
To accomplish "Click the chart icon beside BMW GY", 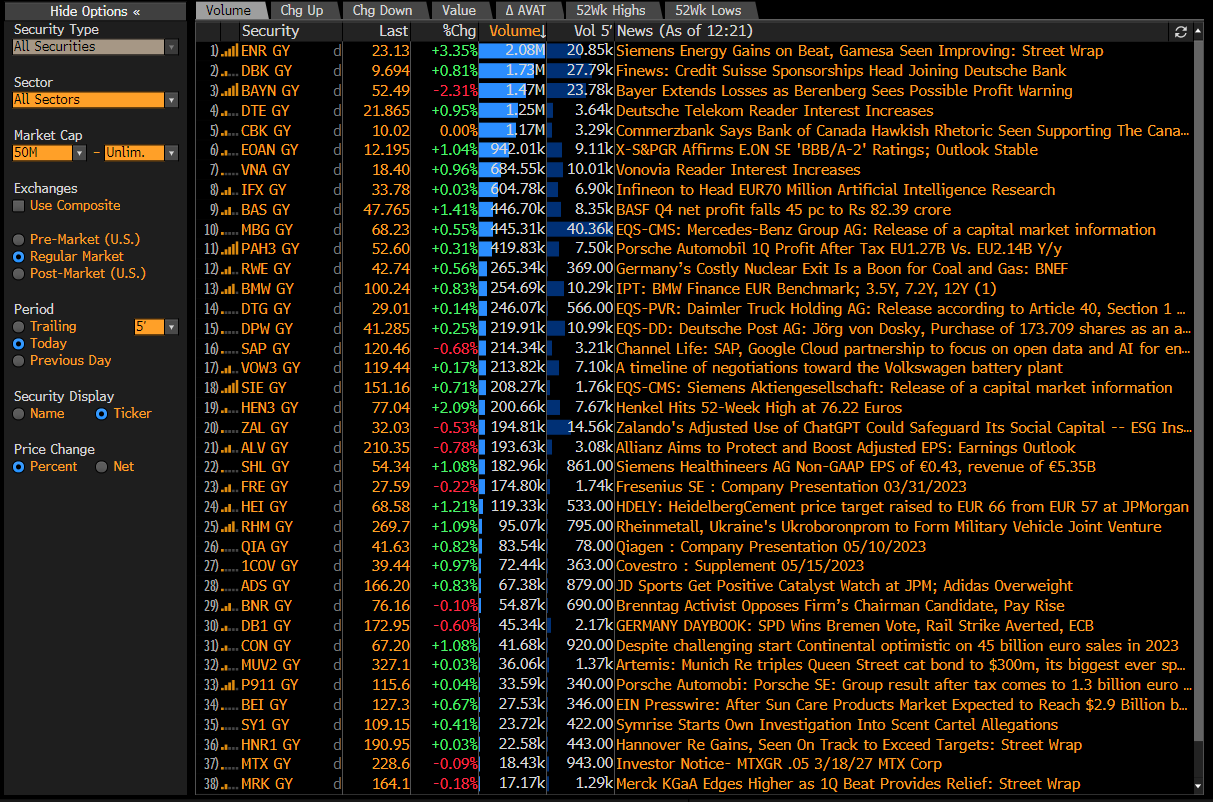I will 229,289.
